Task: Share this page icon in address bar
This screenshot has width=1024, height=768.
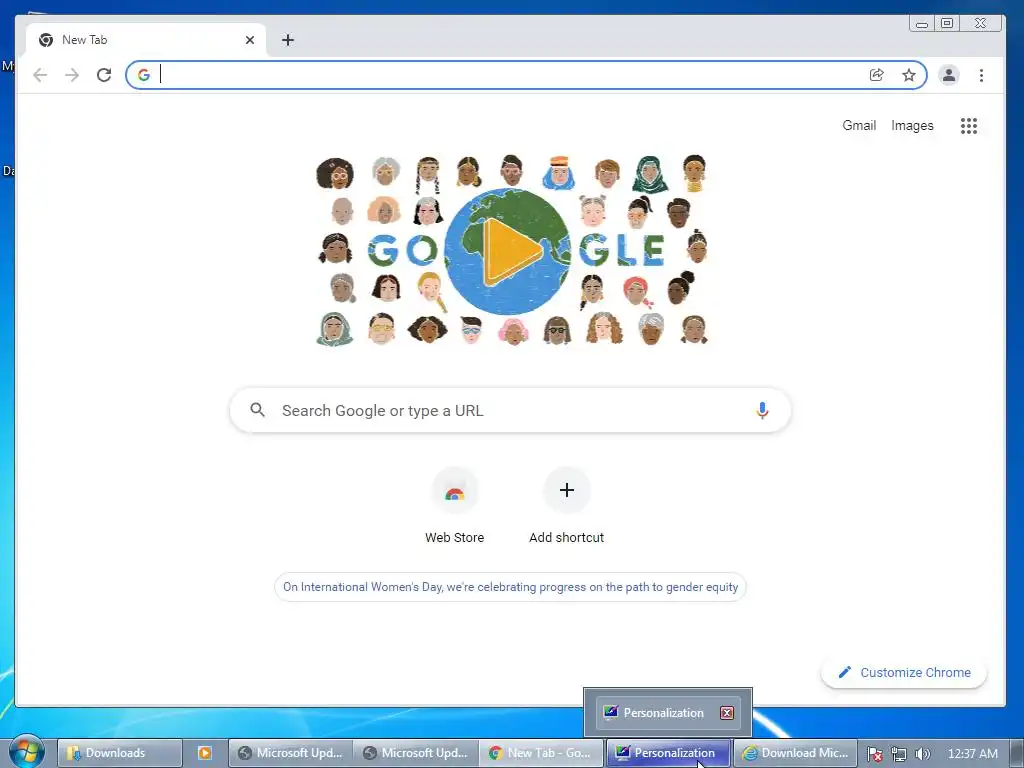Action: (x=876, y=75)
